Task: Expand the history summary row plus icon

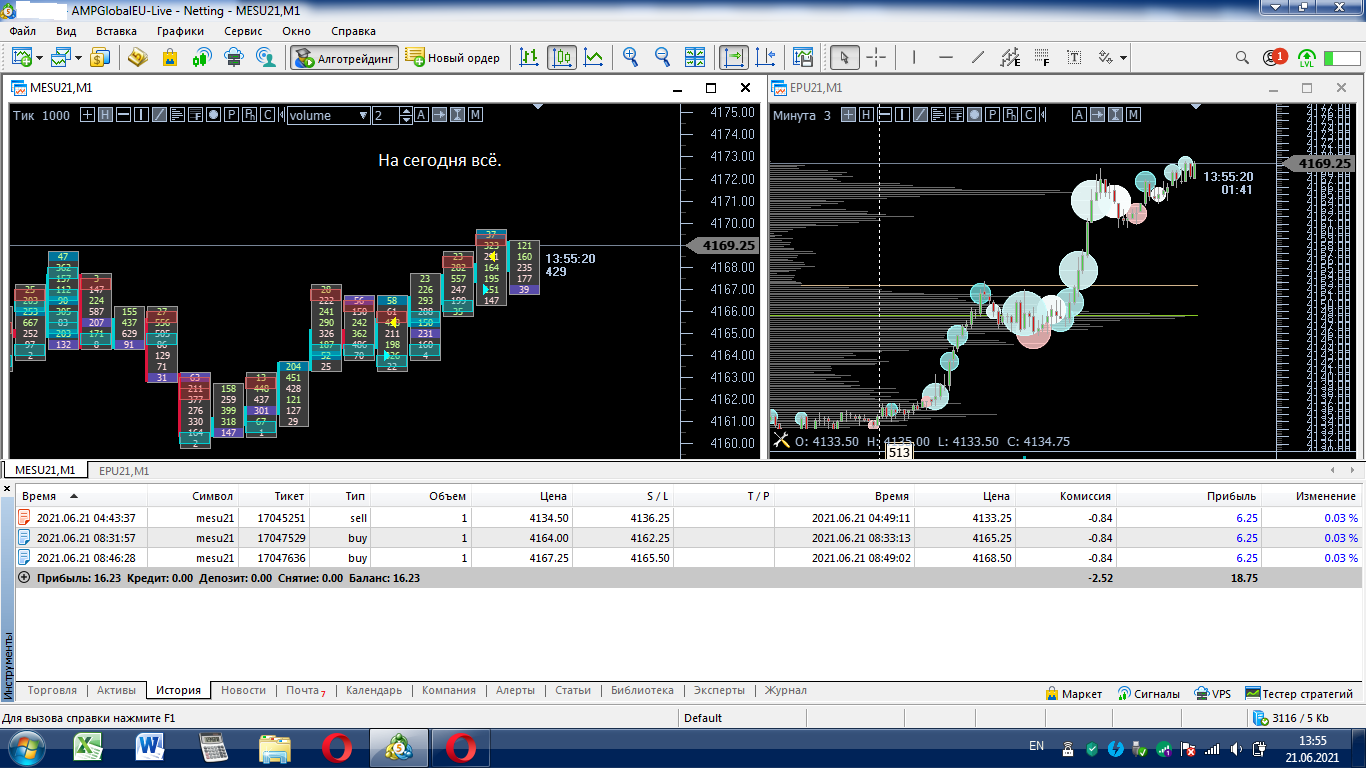Action: coord(24,577)
